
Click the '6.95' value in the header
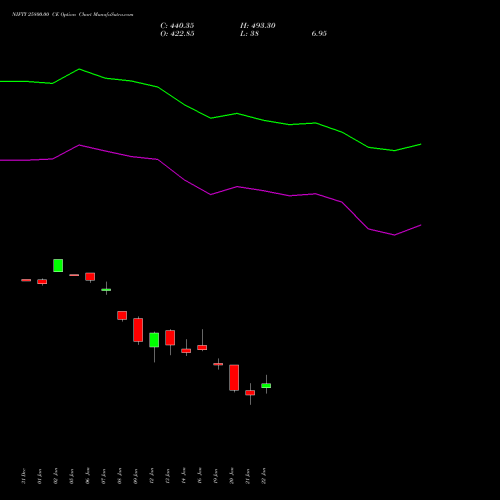point(319,34)
